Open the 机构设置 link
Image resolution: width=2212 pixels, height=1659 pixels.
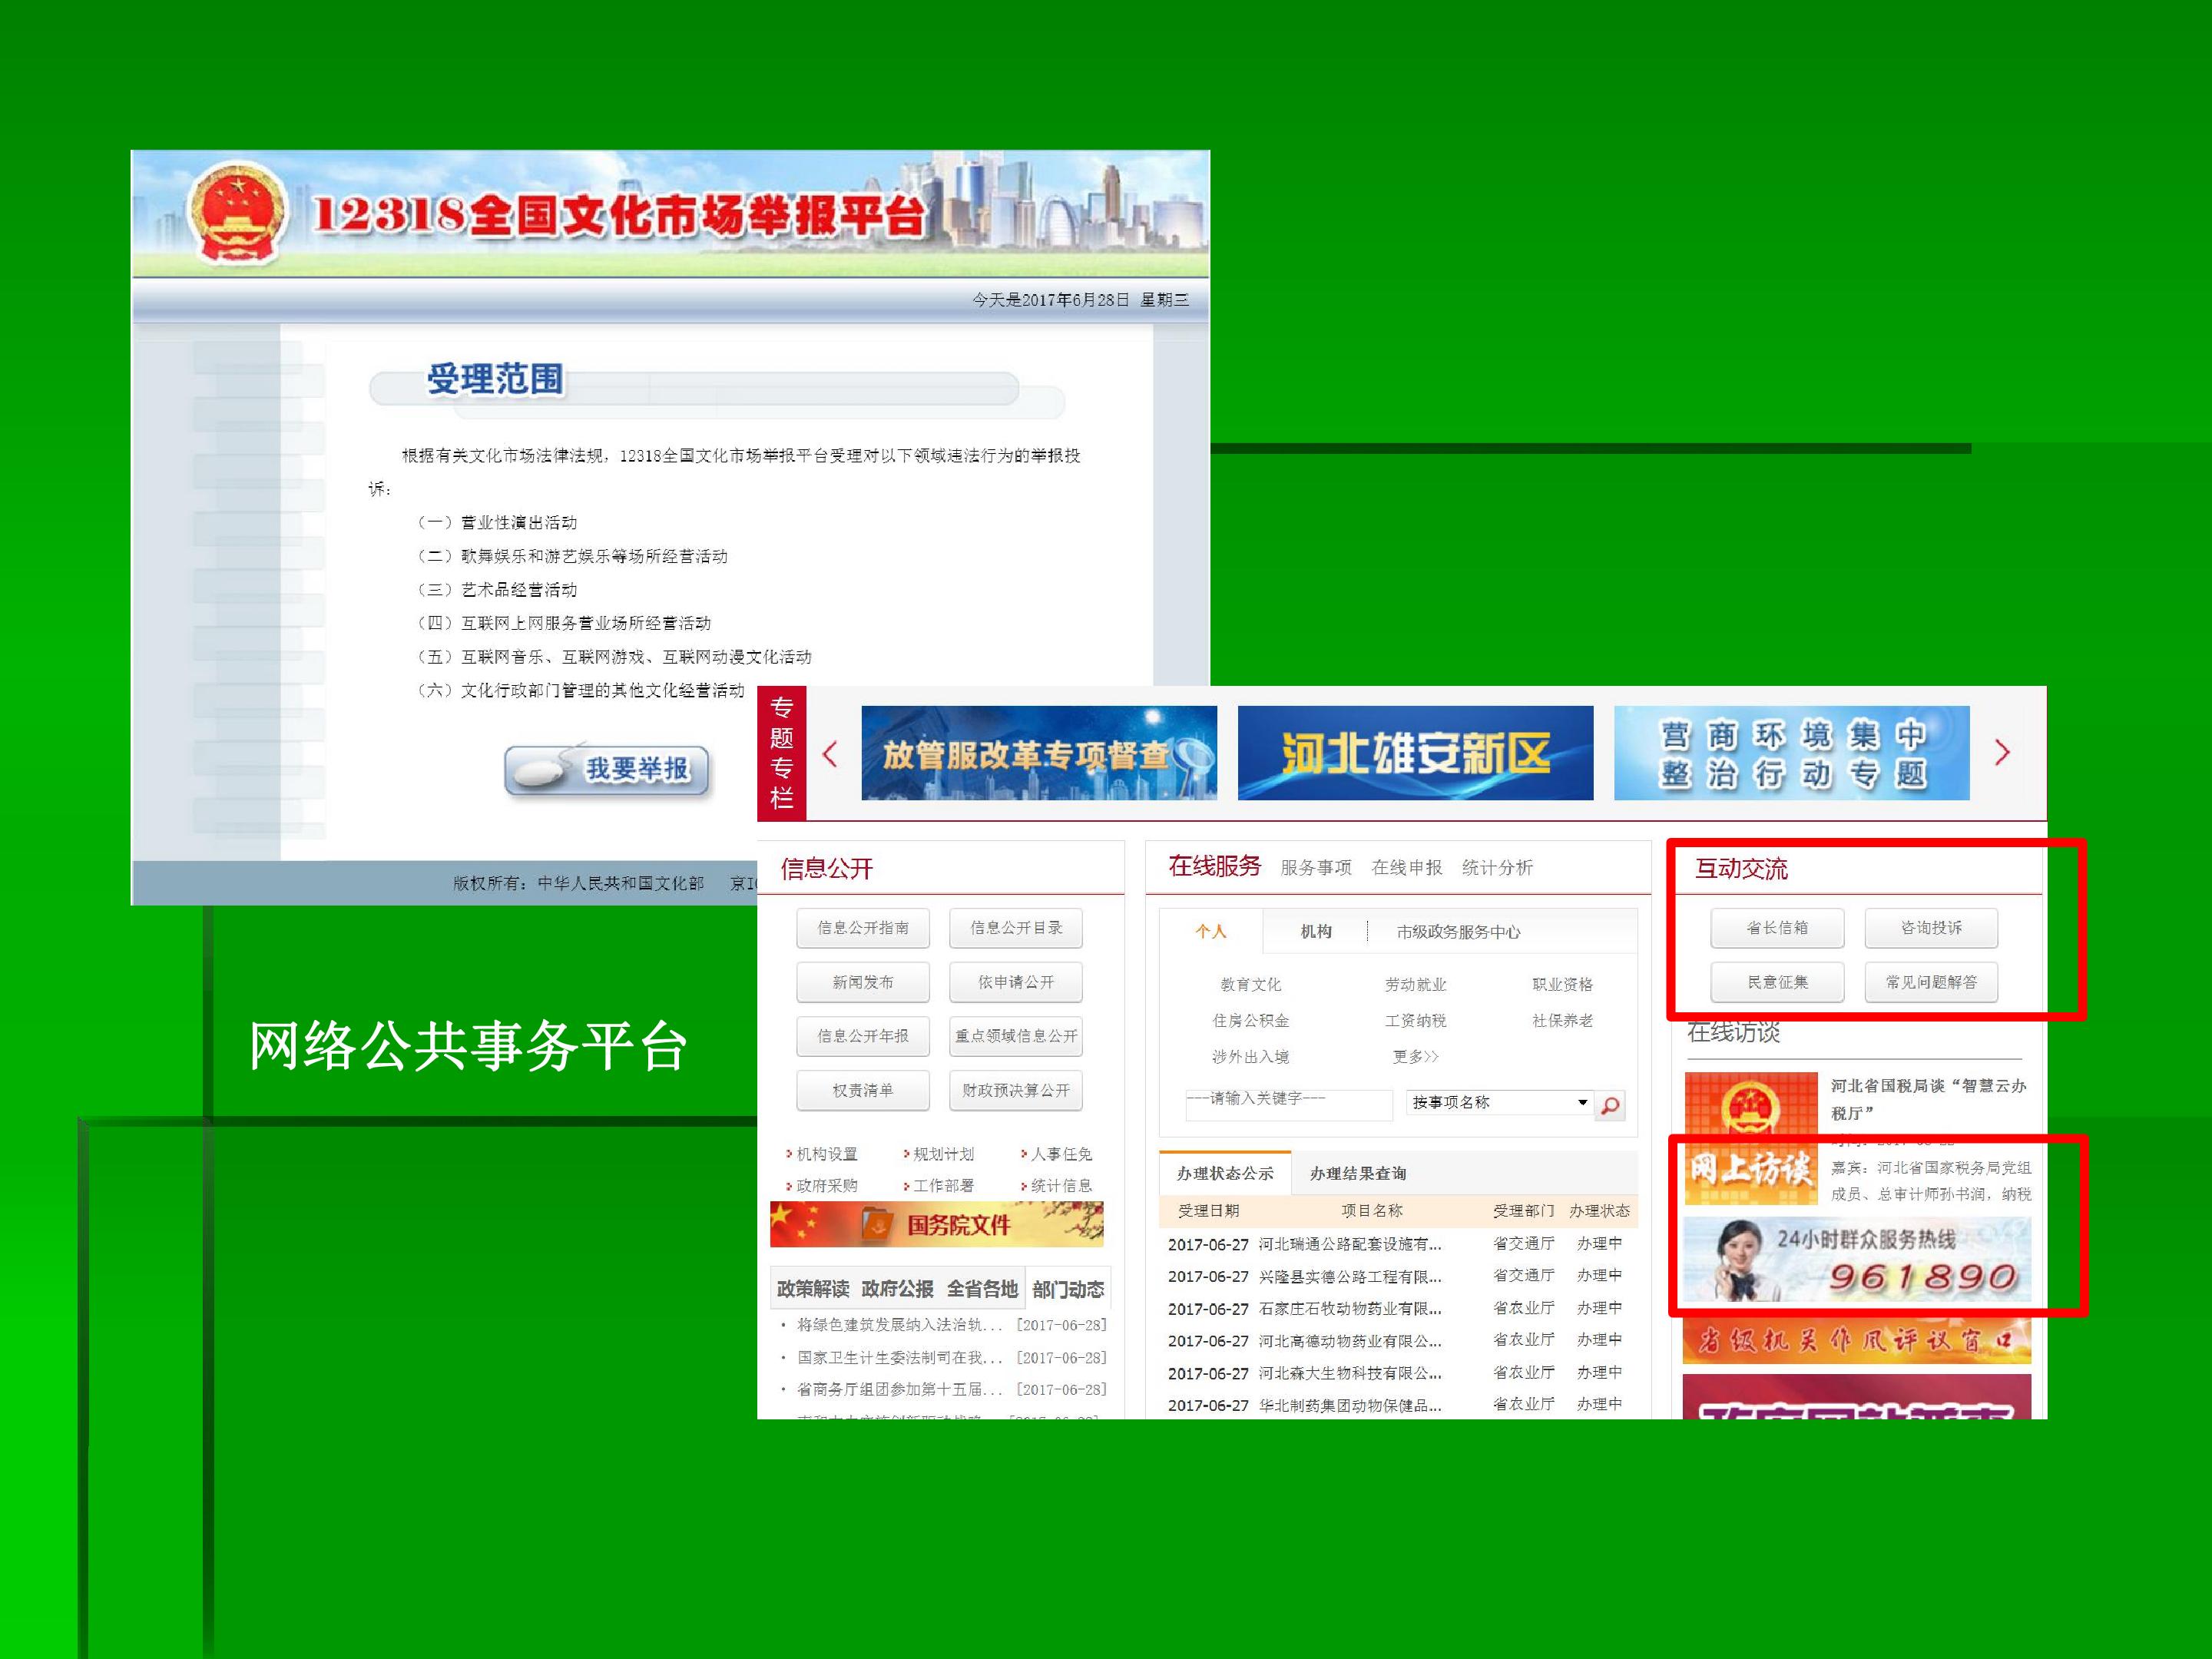(826, 1154)
